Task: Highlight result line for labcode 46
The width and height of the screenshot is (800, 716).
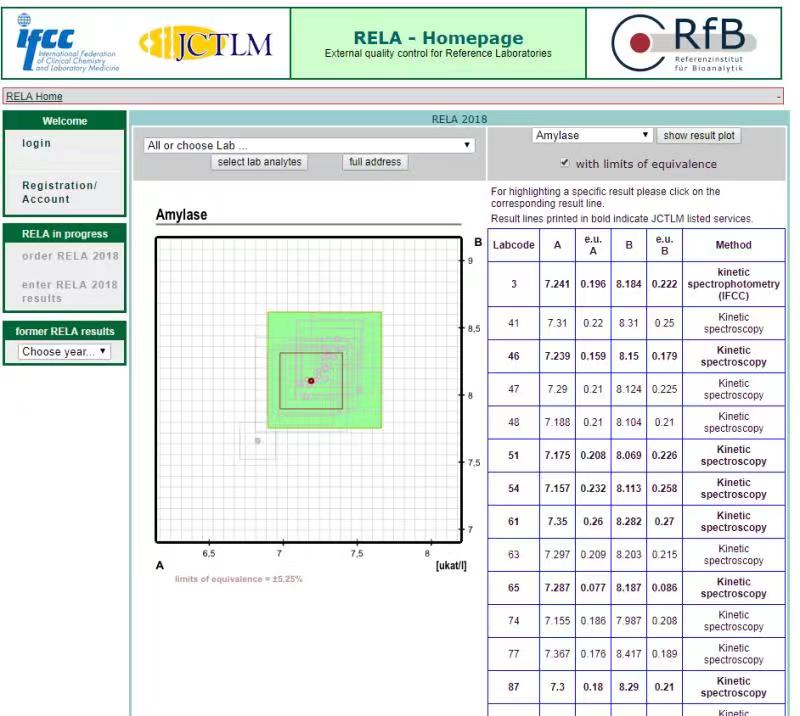Action: coord(636,356)
